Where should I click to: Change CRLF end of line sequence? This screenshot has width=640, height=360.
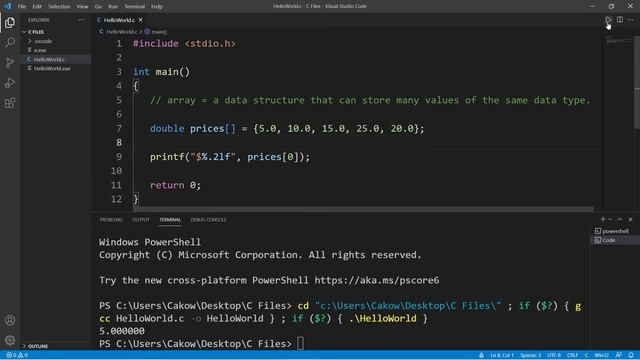572,355
